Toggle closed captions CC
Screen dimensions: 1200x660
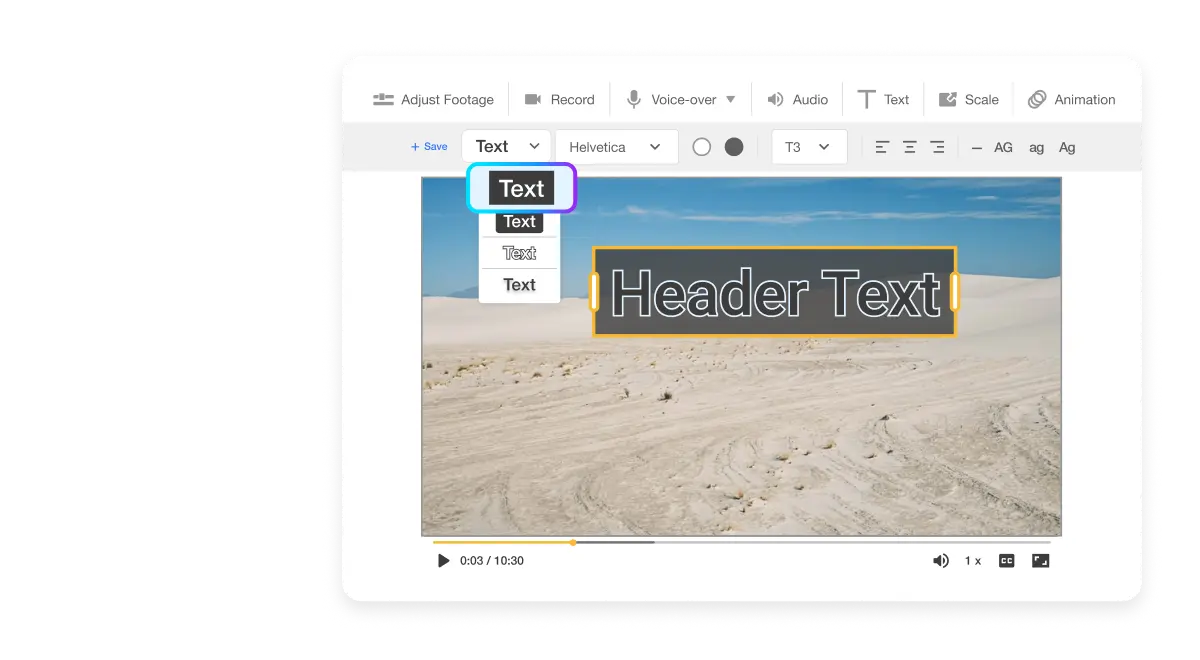(x=1007, y=561)
